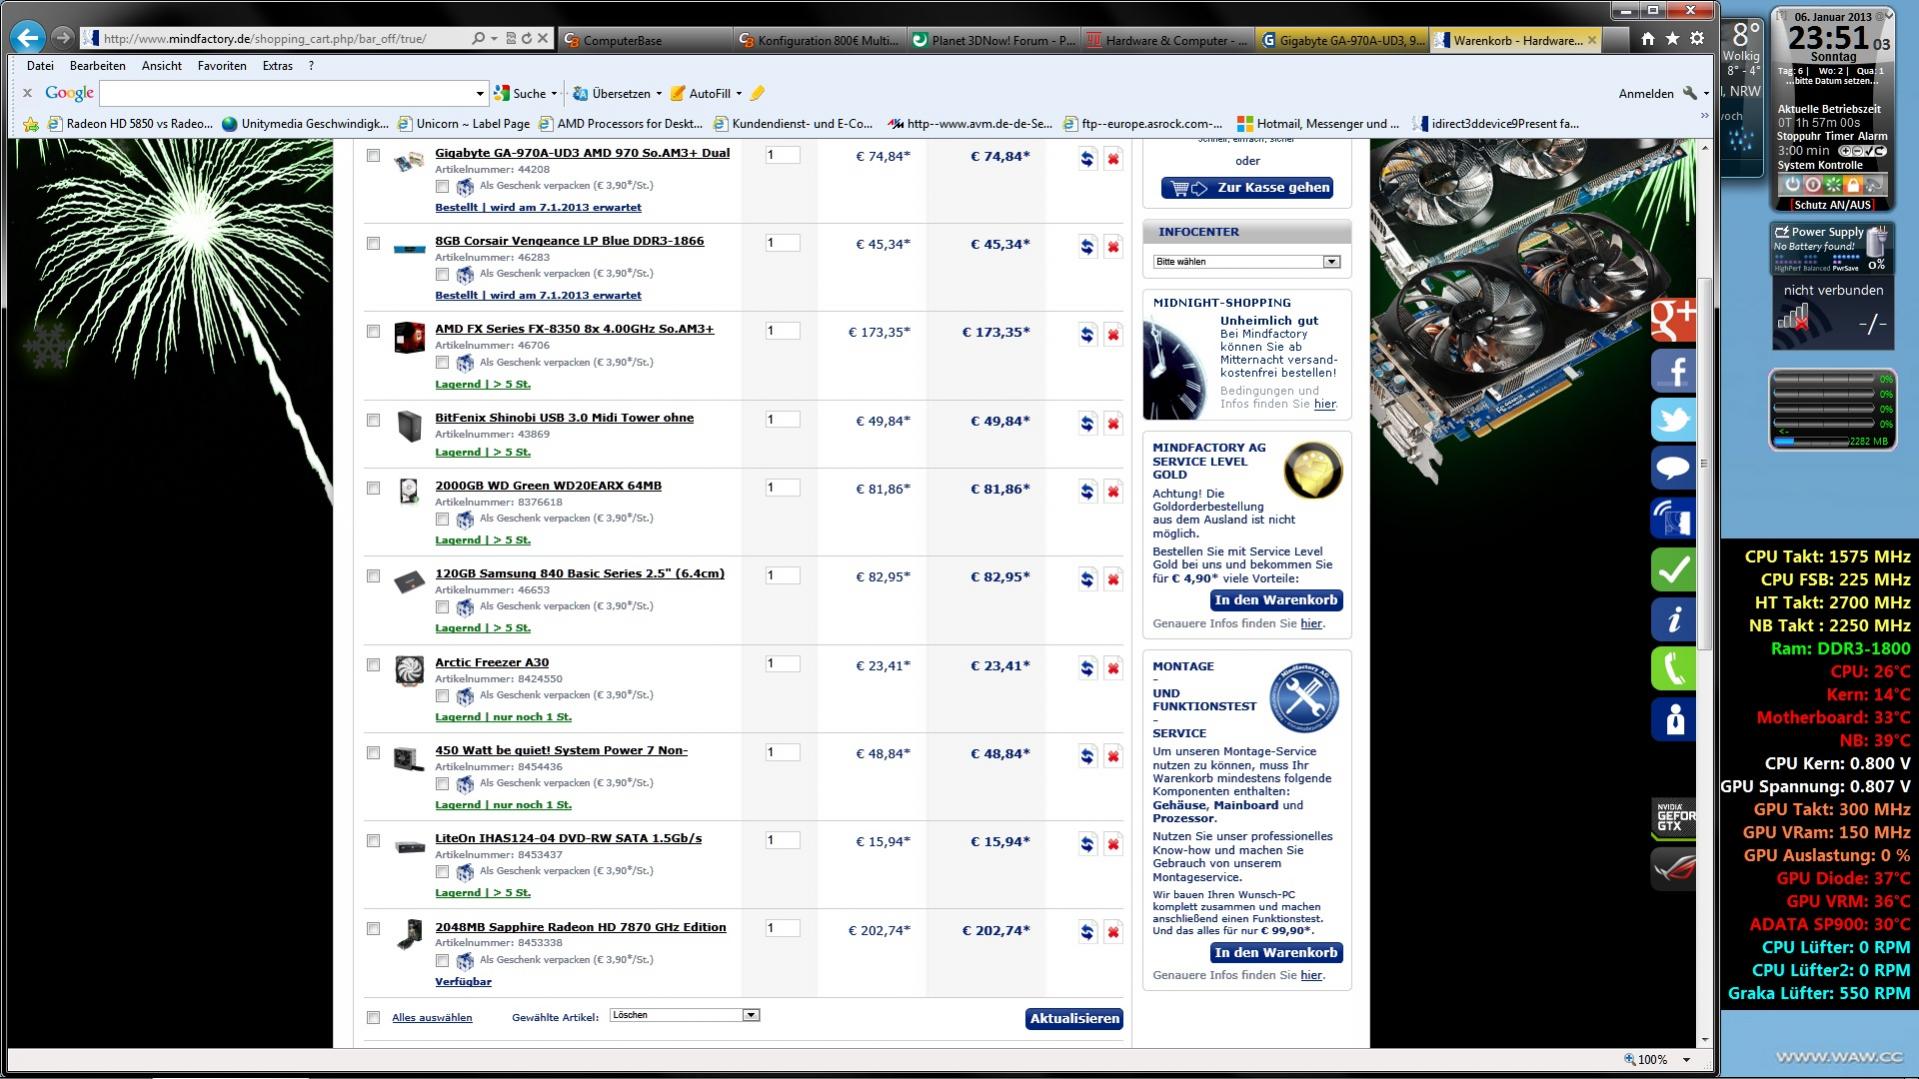The height and width of the screenshot is (1079, 1919).
Task: Delete the AMD FX-8350 row with red X
Action: click(1113, 334)
